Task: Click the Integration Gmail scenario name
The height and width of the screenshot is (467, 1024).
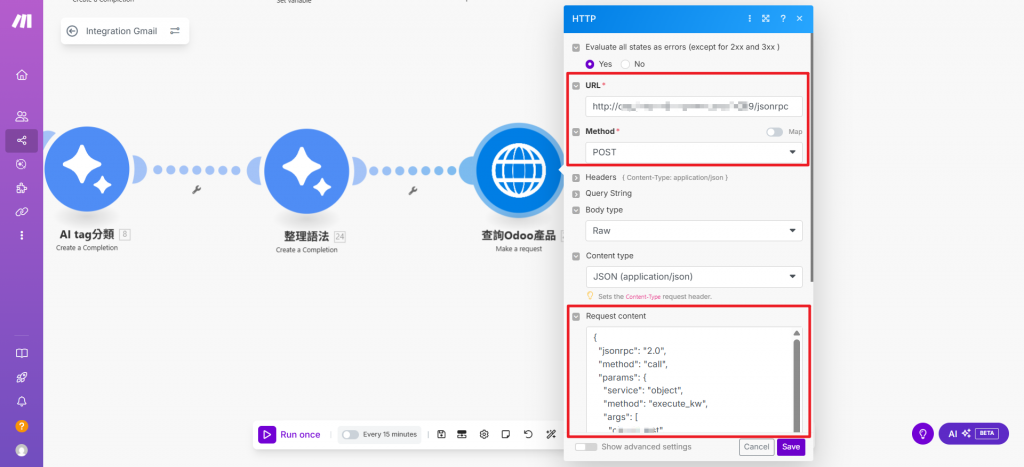Action: click(121, 31)
